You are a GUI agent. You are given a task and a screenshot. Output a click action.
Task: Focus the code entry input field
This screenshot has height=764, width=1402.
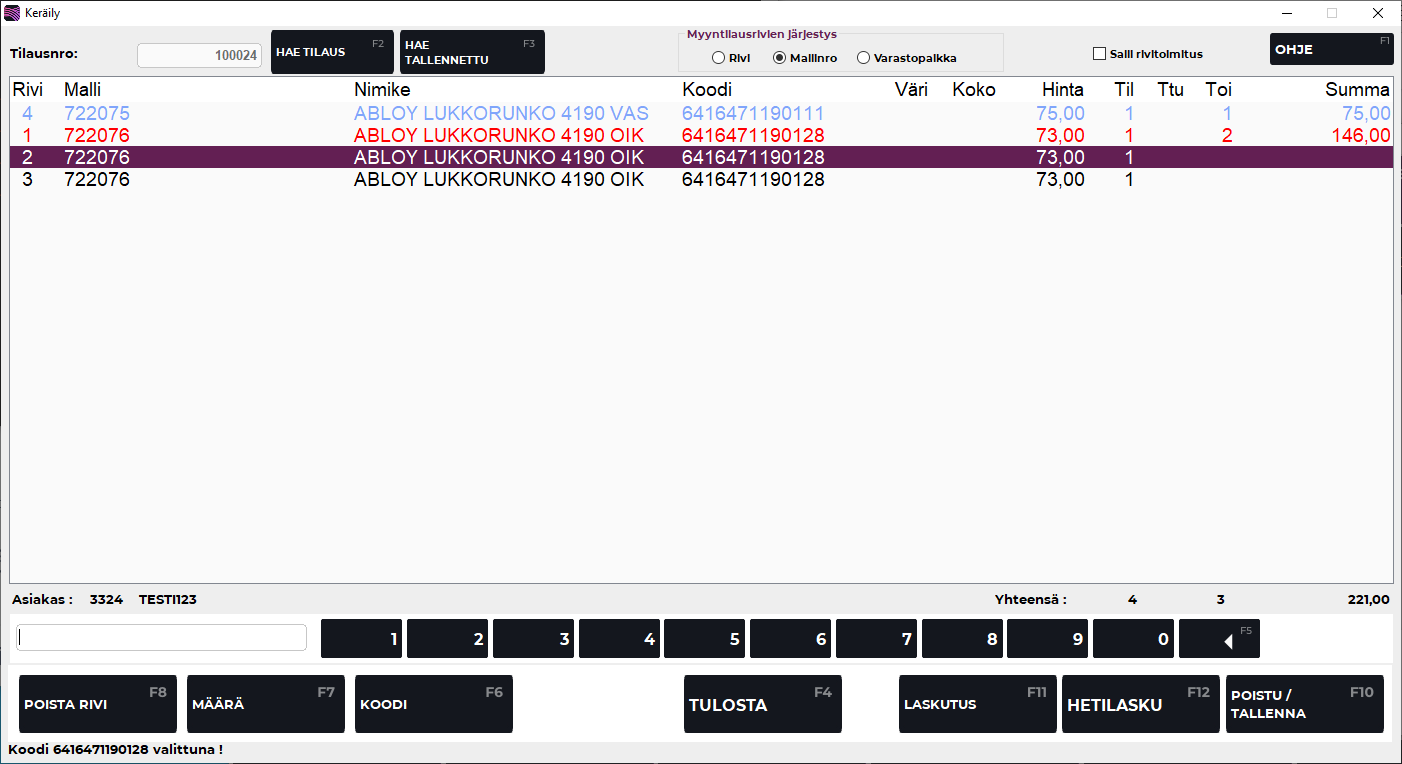(162, 638)
